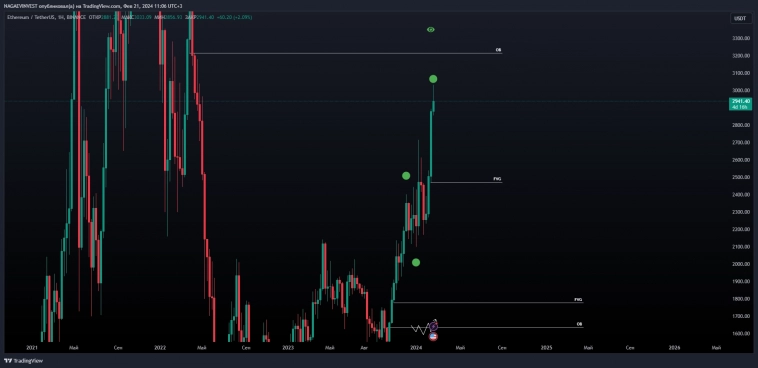758x368 pixels.
Task: Click the US flag economic event icon
Action: point(433,337)
